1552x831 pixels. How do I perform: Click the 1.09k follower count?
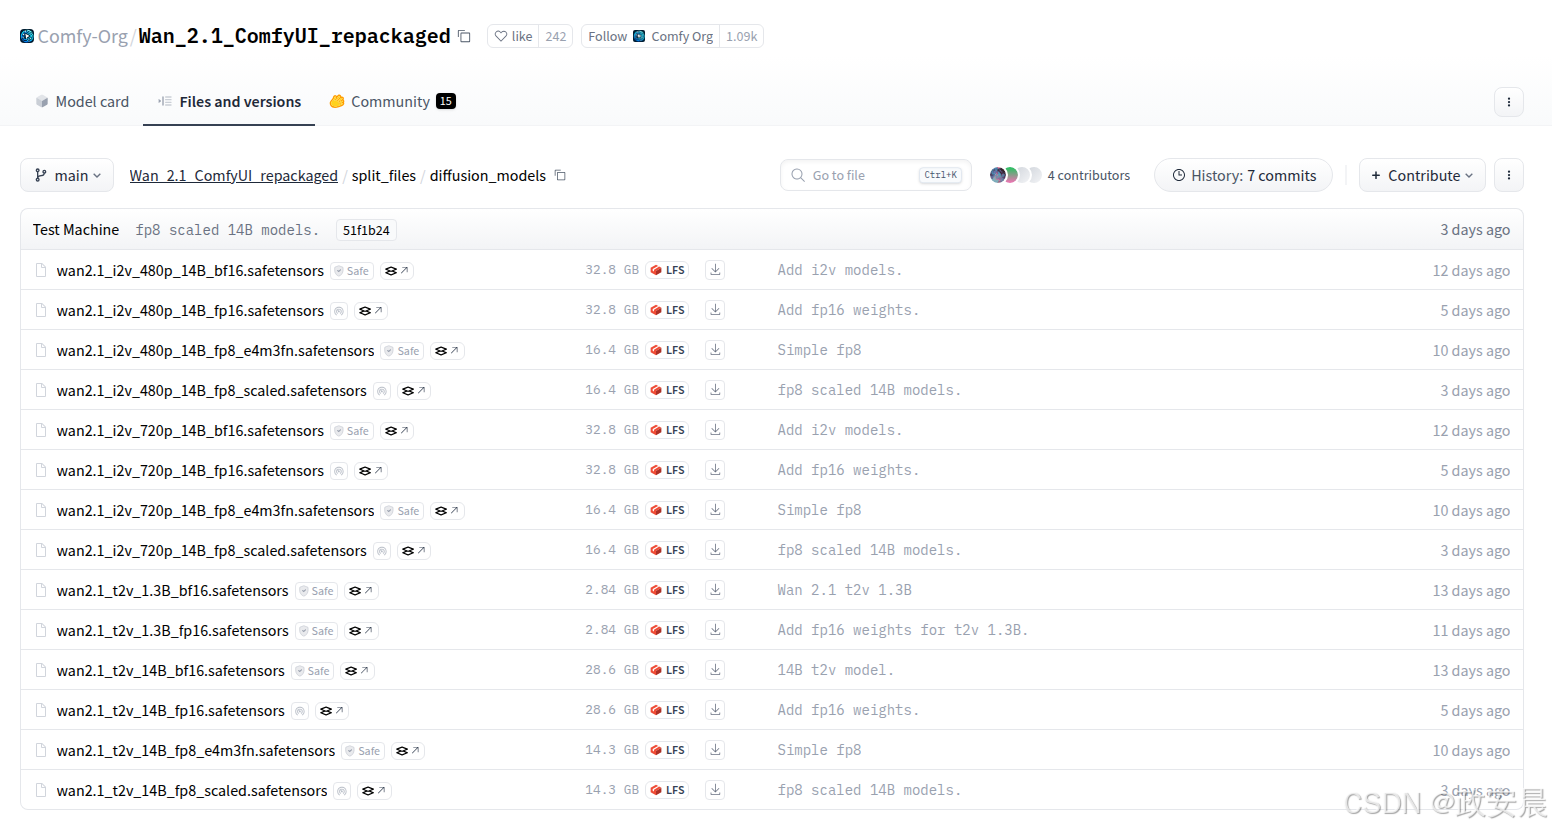(741, 36)
